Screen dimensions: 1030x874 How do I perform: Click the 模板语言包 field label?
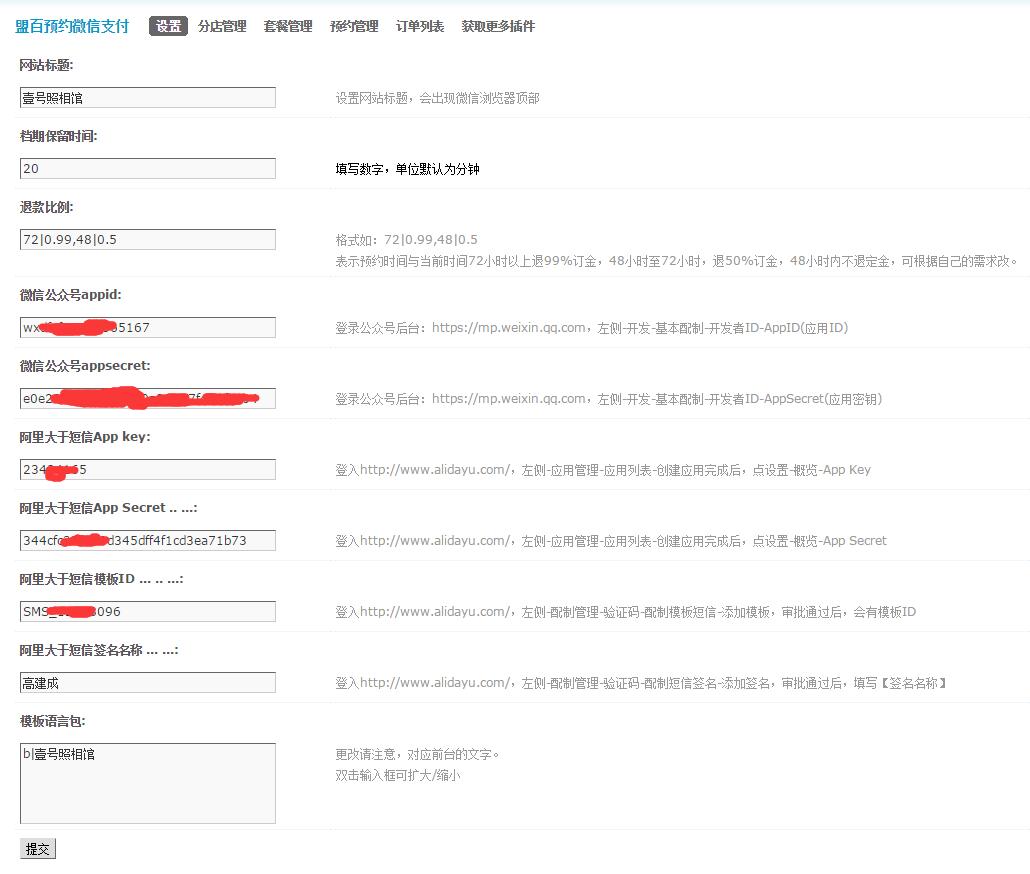53,721
